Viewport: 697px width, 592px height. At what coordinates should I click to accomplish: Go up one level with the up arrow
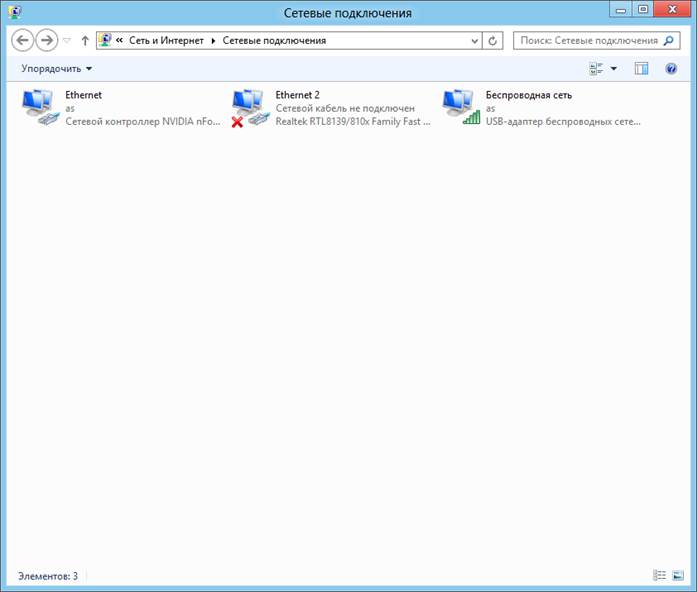click(x=85, y=40)
